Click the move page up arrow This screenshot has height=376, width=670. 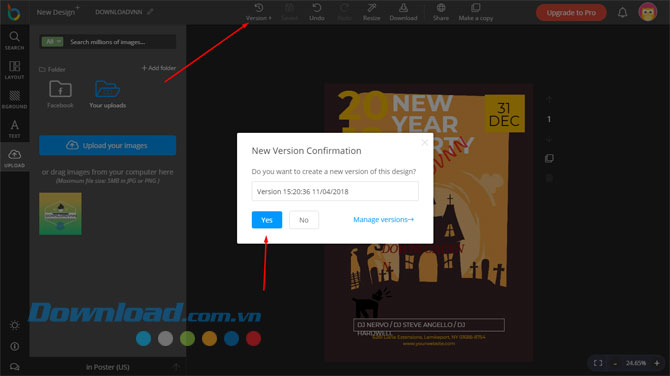point(549,100)
